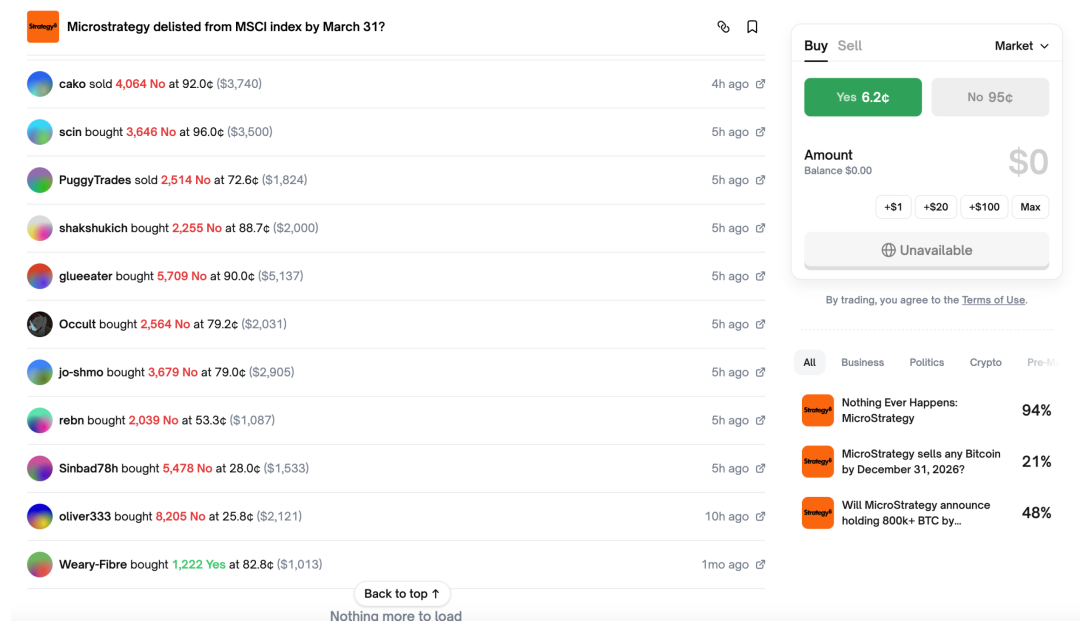Click Sinbad78h's profile avatar
This screenshot has width=1080, height=624.
(40, 468)
